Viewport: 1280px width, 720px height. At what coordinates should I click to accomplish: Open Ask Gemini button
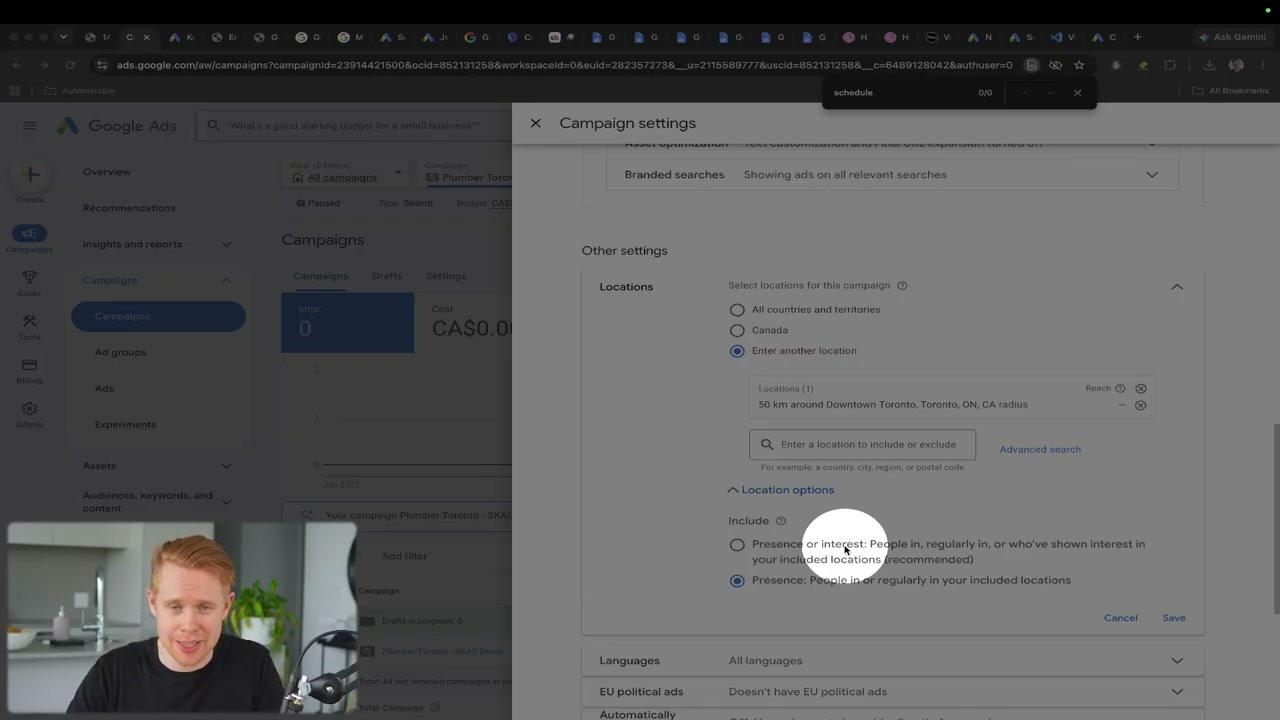(1232, 37)
